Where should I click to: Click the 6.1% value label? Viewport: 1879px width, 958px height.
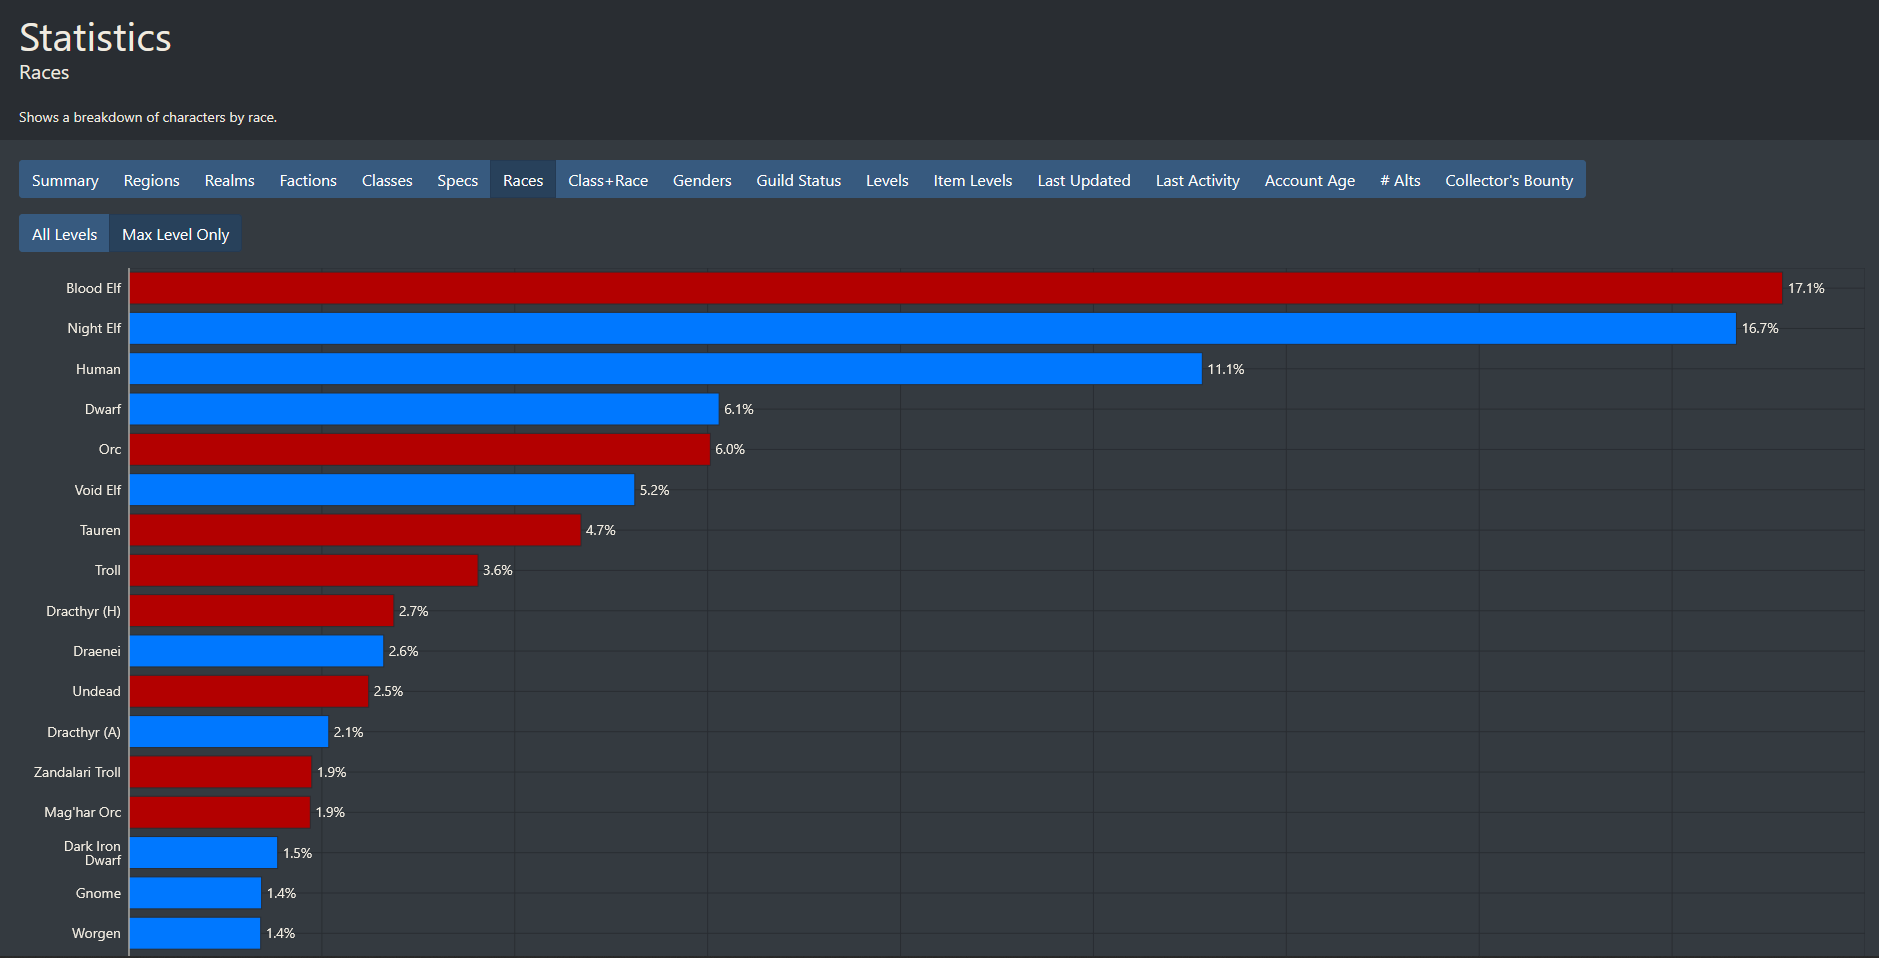[x=739, y=409]
